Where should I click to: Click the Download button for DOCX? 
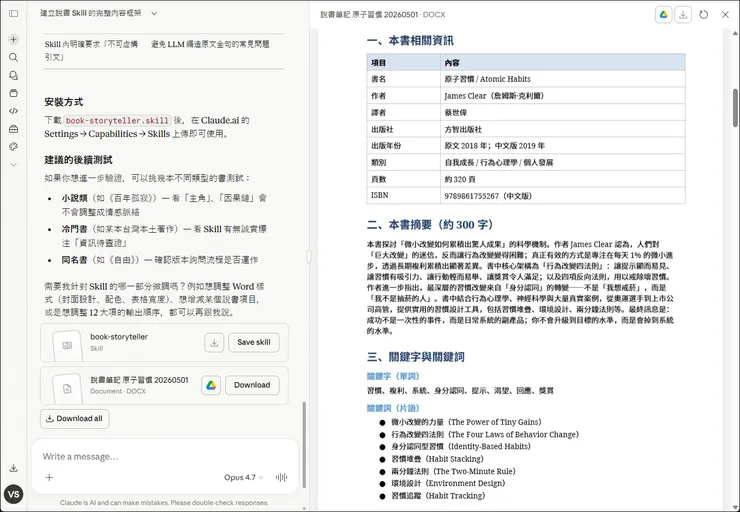[252, 385]
